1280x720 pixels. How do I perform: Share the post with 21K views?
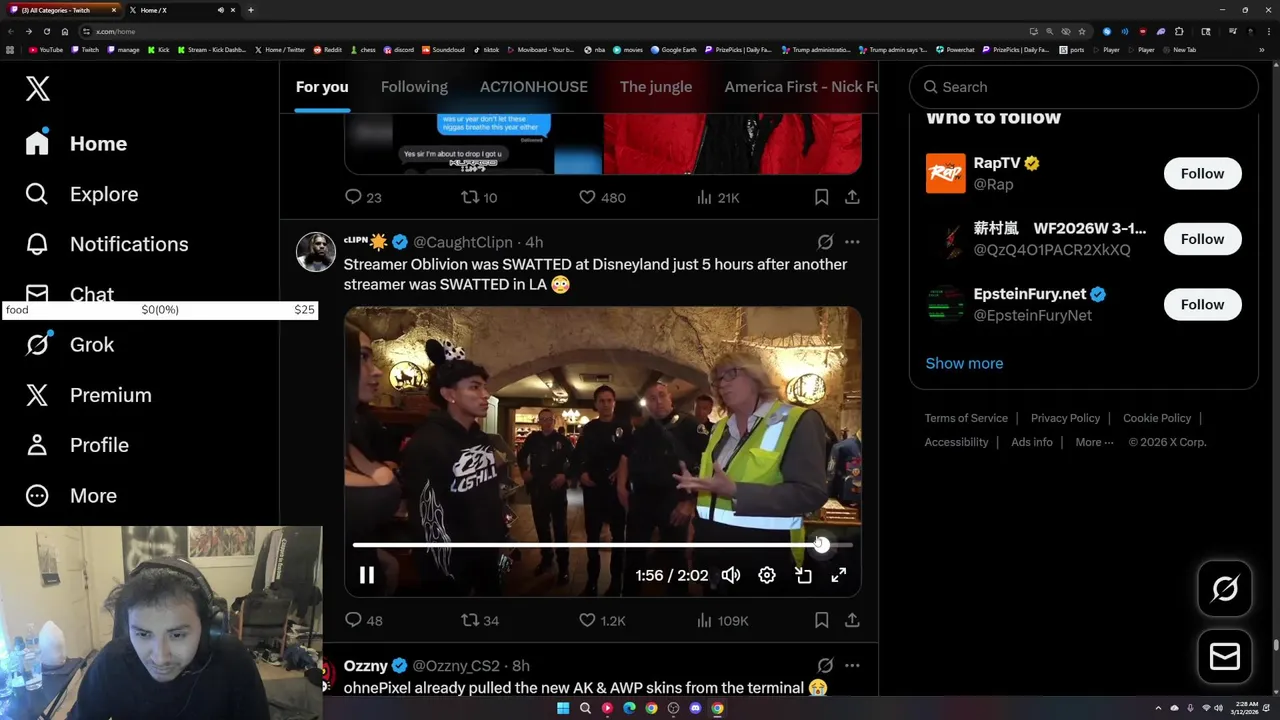[852, 197]
